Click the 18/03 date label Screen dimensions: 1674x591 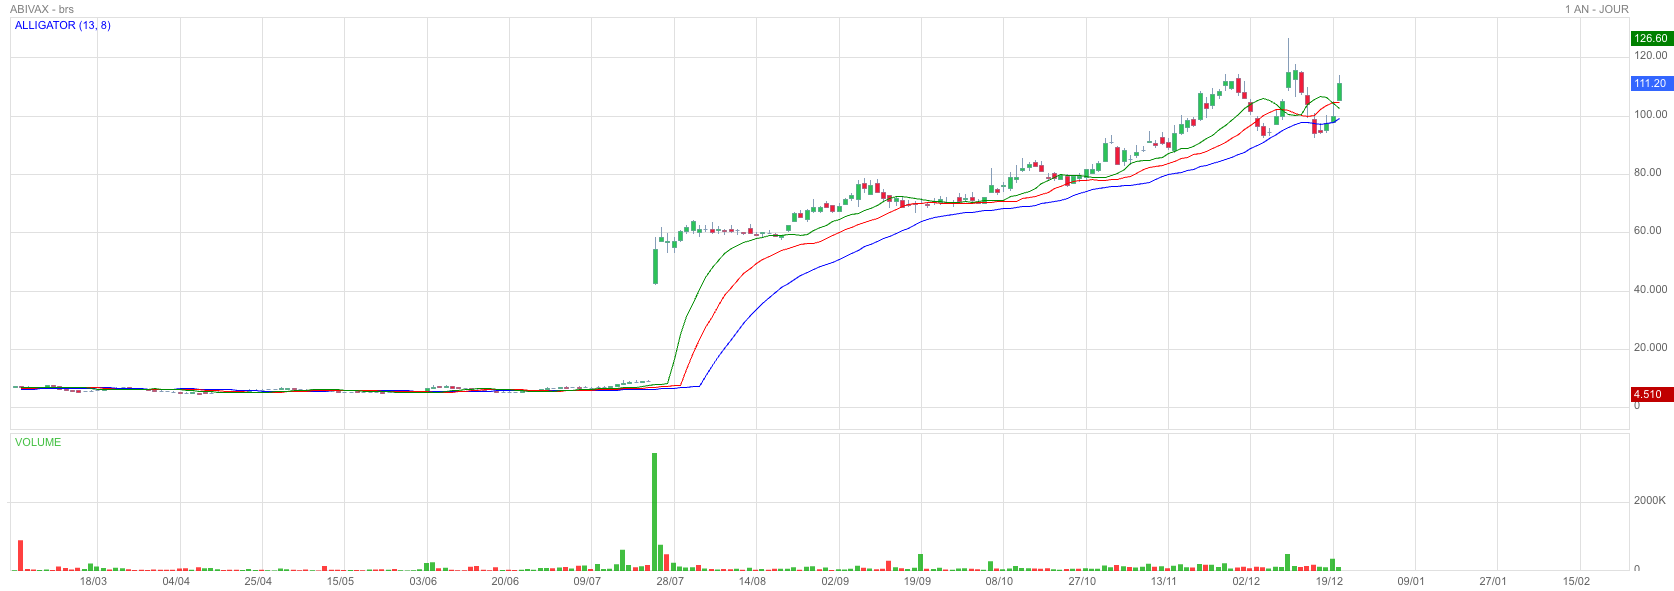point(93,581)
